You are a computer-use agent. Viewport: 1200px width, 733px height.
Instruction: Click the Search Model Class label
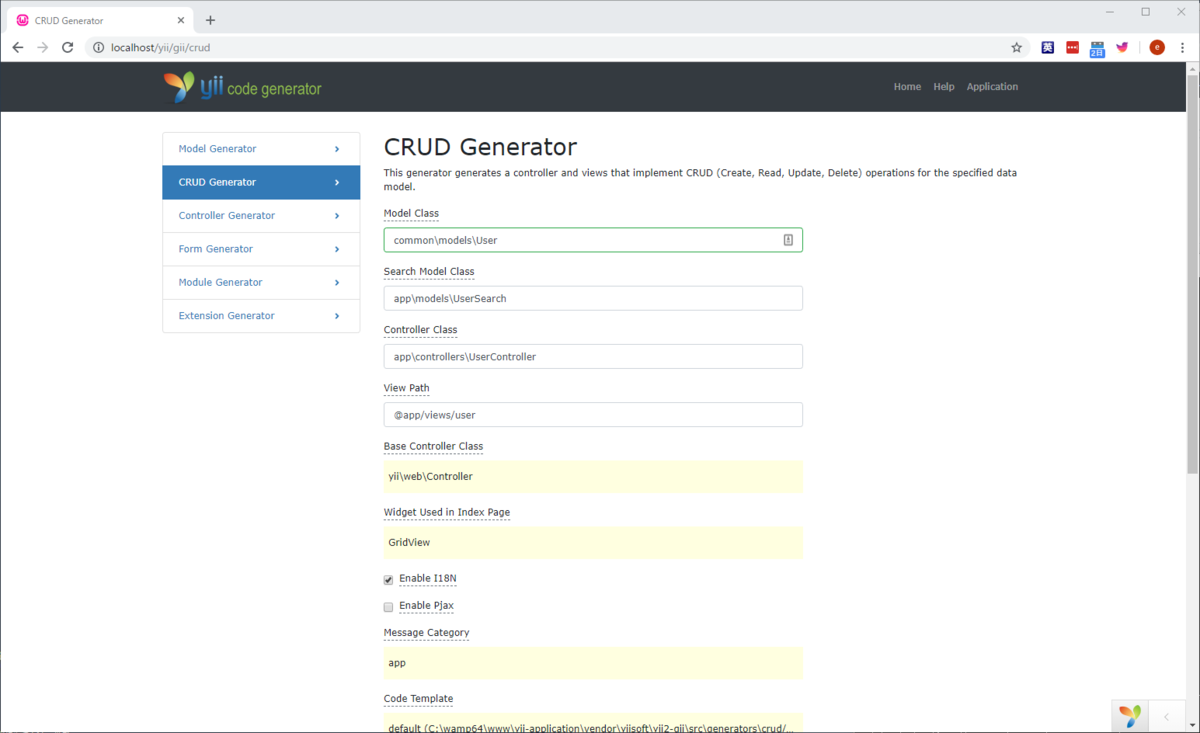pyautogui.click(x=429, y=271)
